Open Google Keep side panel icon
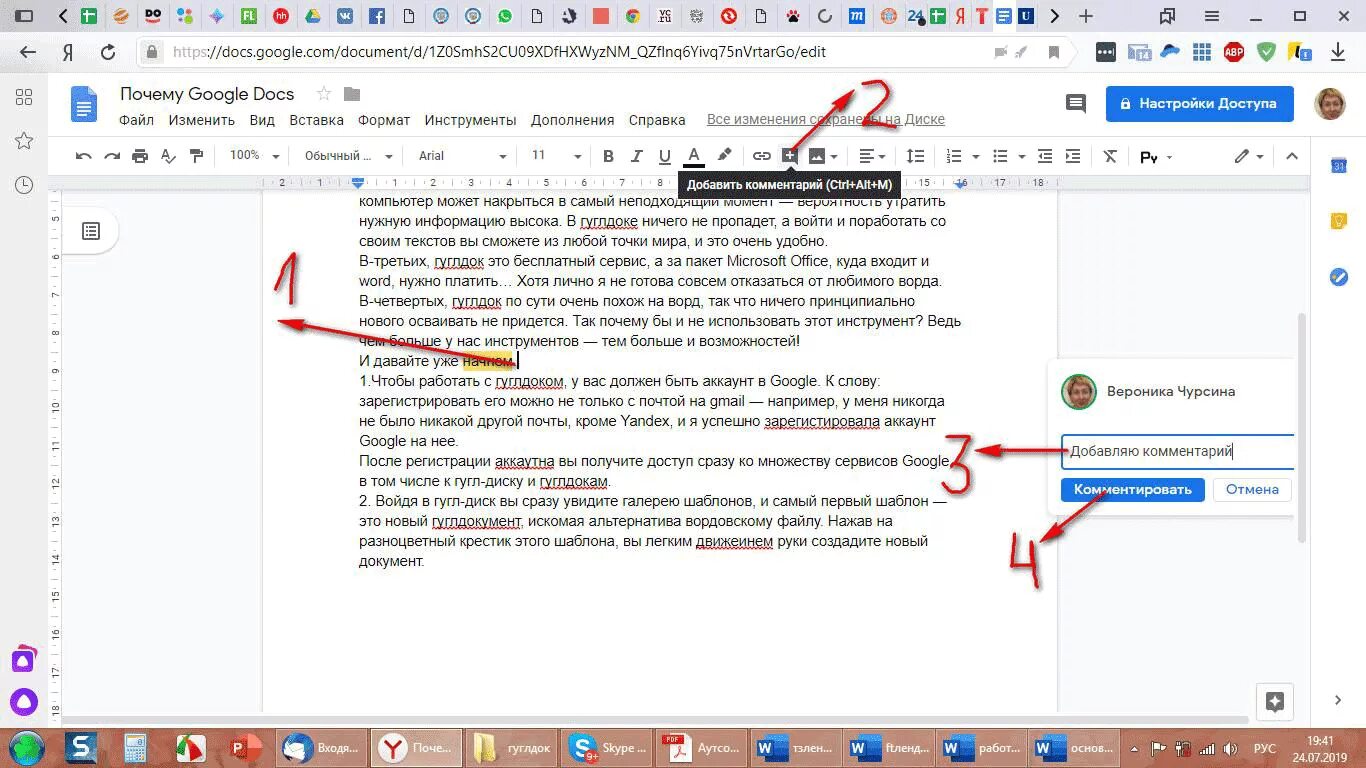 [x=1339, y=222]
